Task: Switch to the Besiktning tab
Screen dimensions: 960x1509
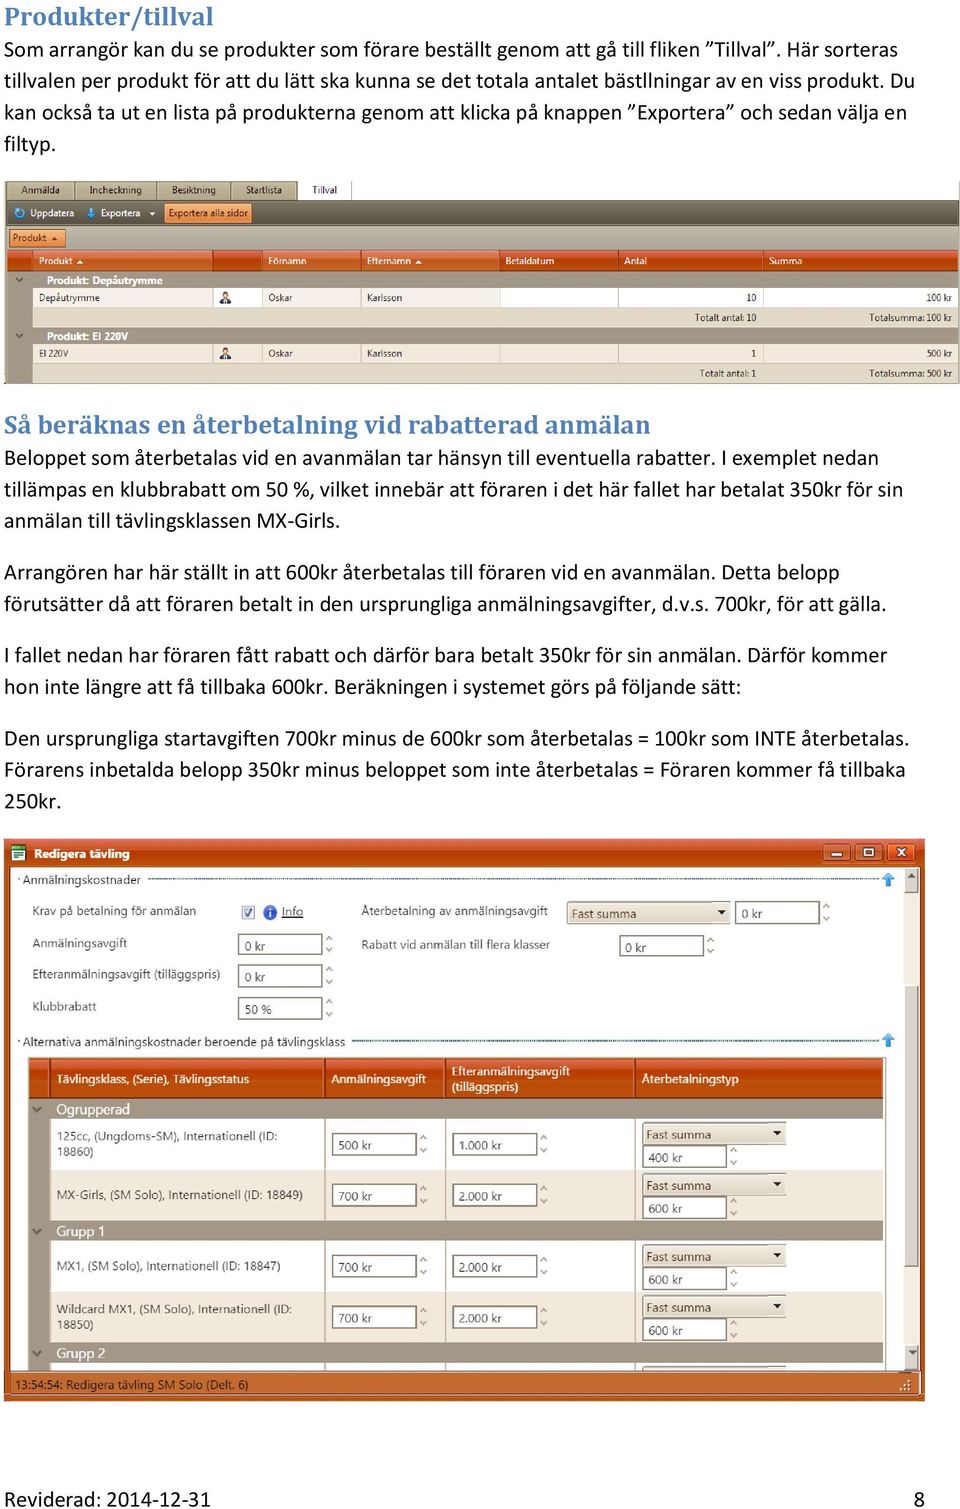Action: coord(194,190)
